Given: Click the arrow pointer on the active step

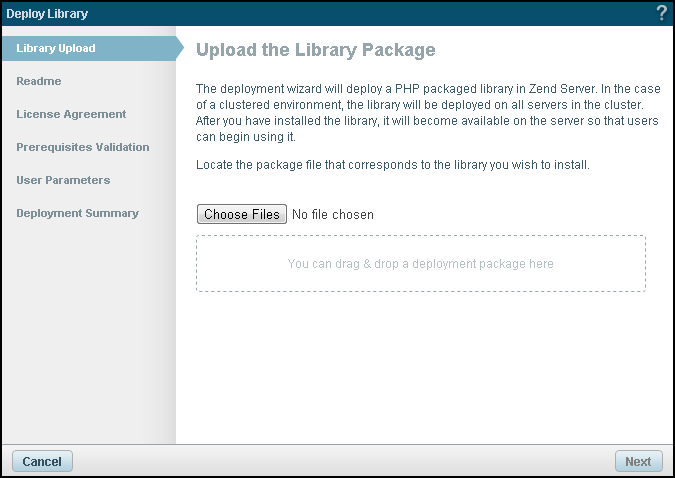Looking at the screenshot, I should (x=180, y=48).
